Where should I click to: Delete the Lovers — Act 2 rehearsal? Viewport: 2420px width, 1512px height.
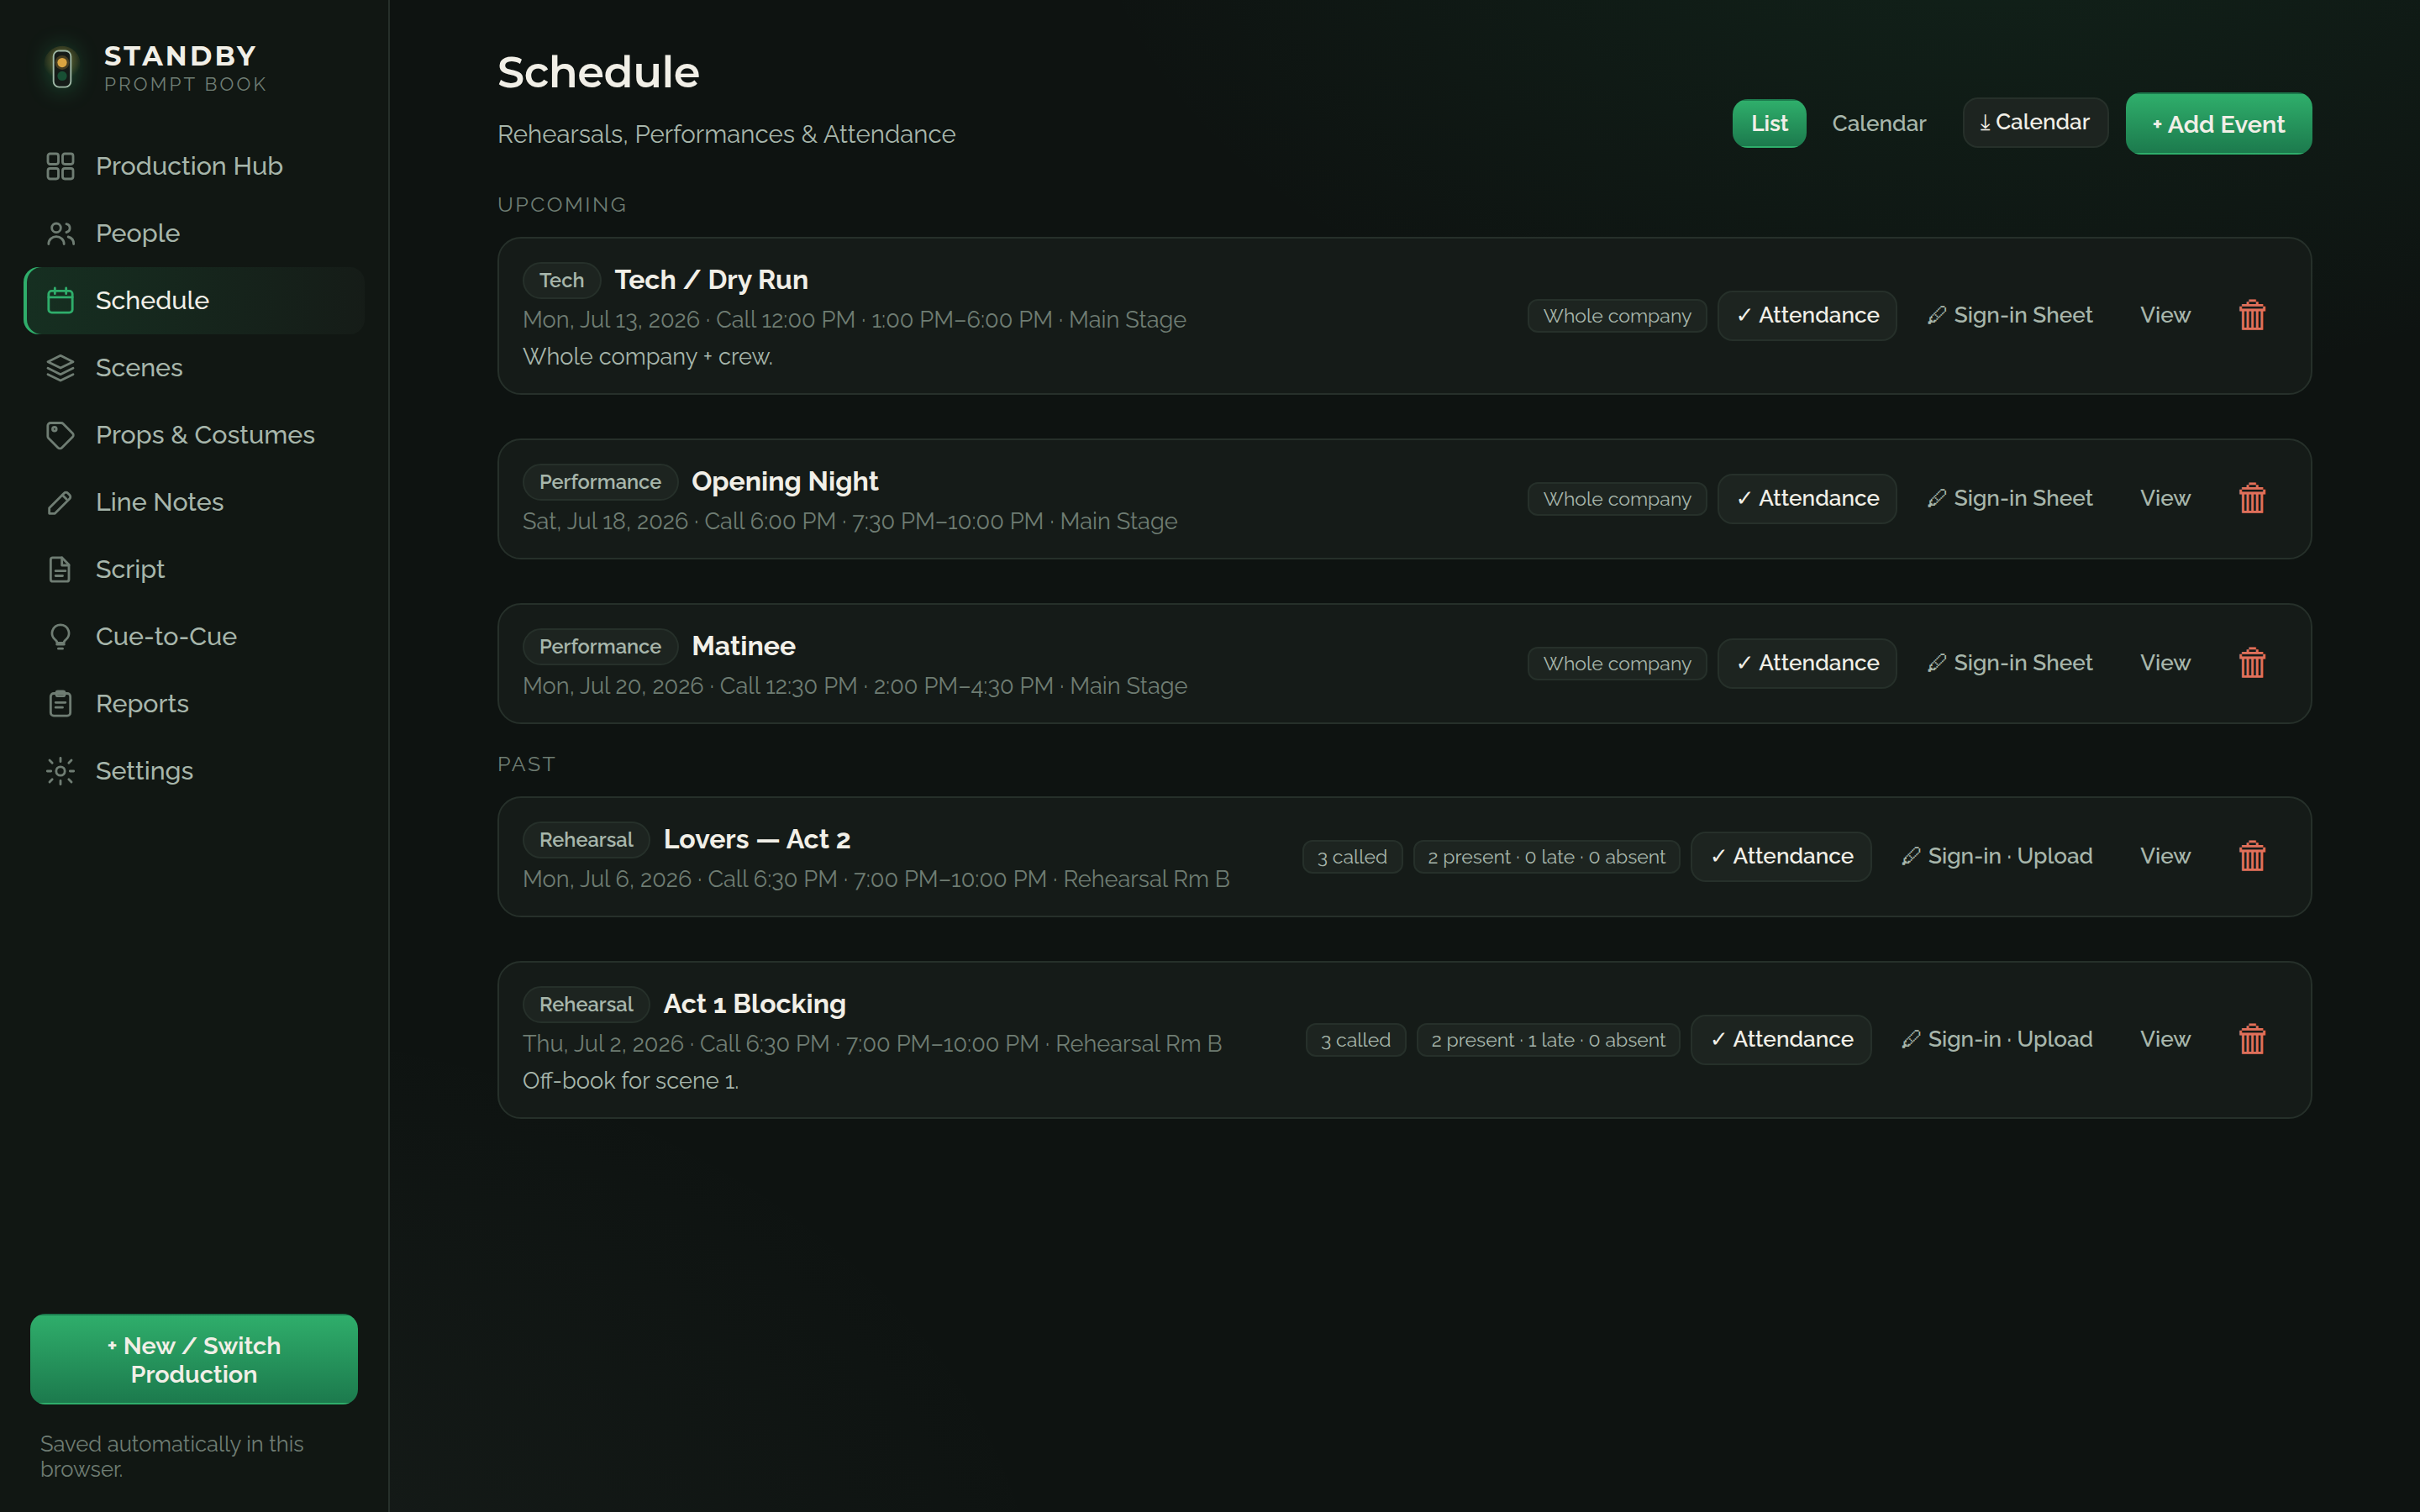click(x=2252, y=857)
